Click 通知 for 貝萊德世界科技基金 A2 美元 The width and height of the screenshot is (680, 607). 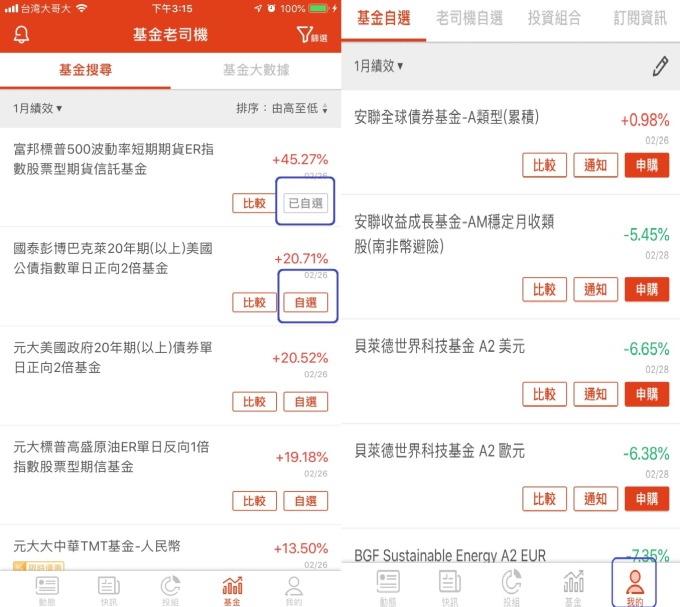595,394
